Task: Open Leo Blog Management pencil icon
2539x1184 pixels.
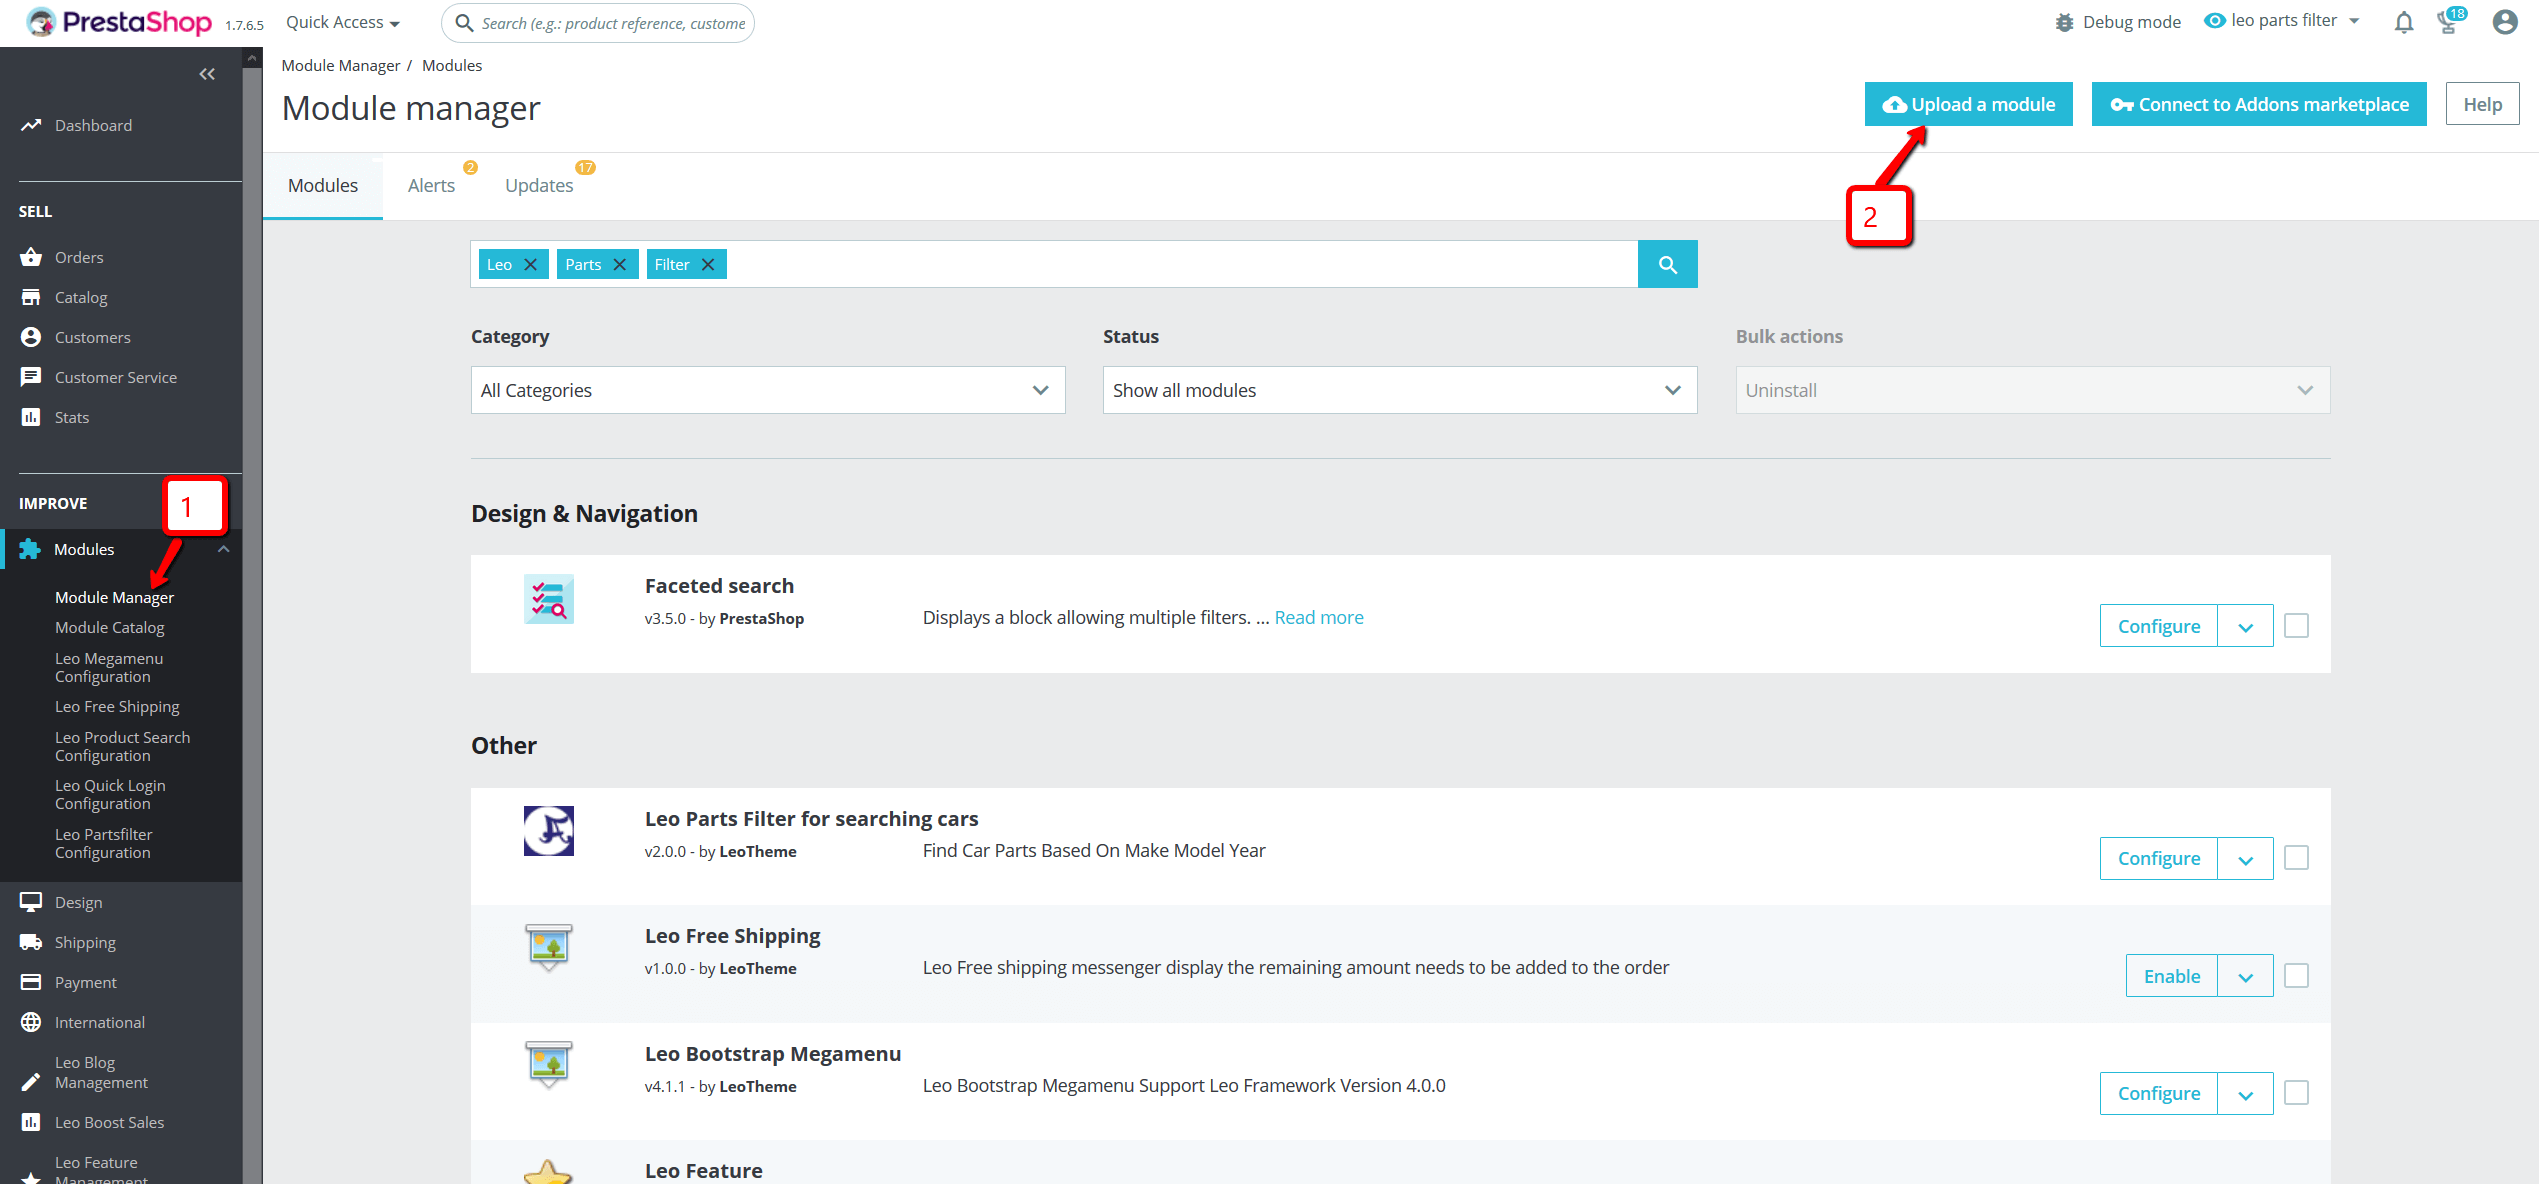Action: tap(31, 1082)
